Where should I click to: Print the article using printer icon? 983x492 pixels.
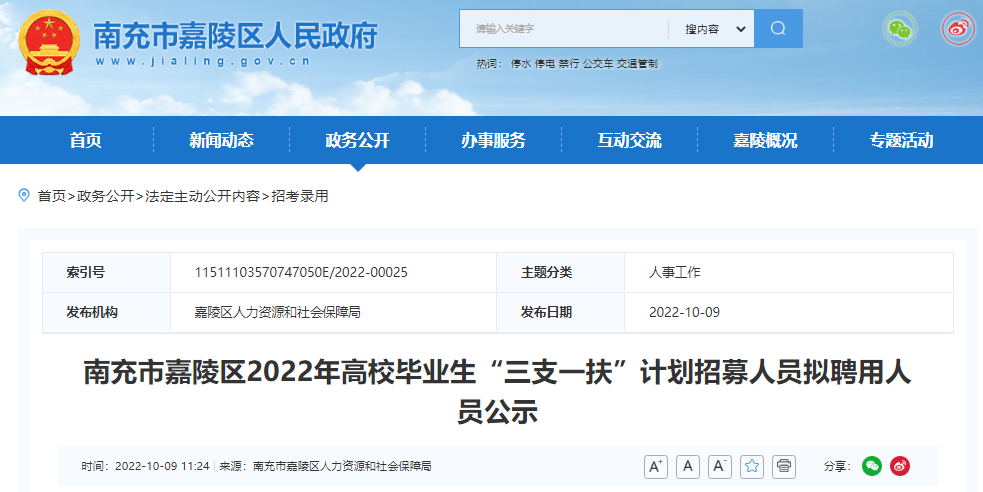point(785,466)
